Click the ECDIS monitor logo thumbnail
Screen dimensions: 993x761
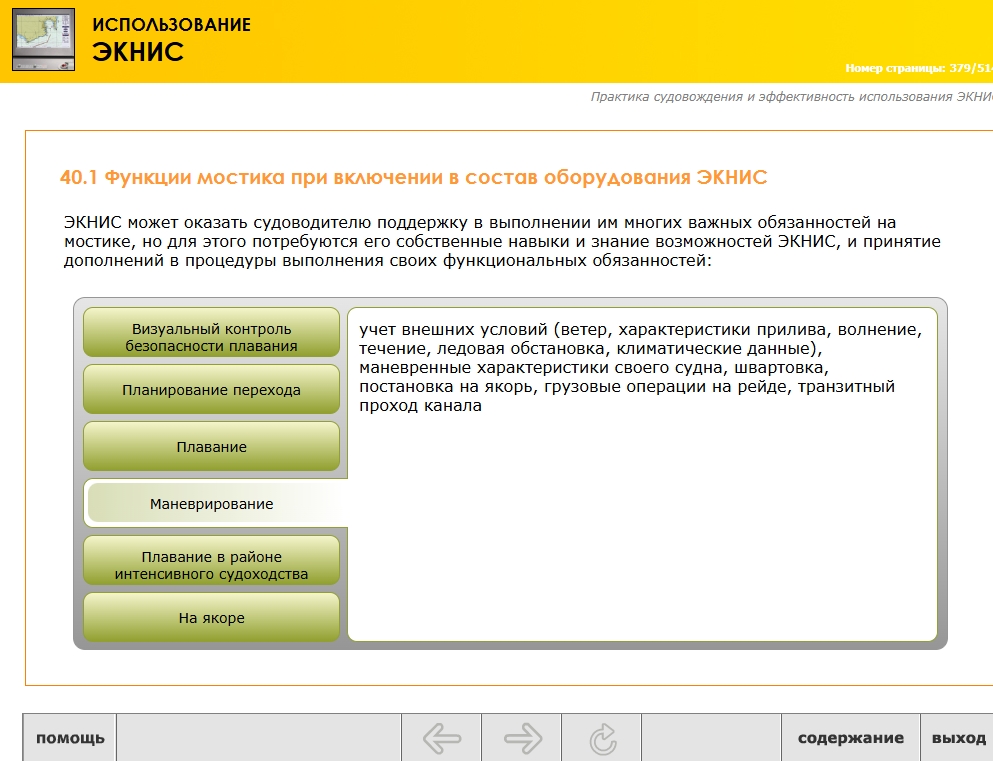(44, 39)
